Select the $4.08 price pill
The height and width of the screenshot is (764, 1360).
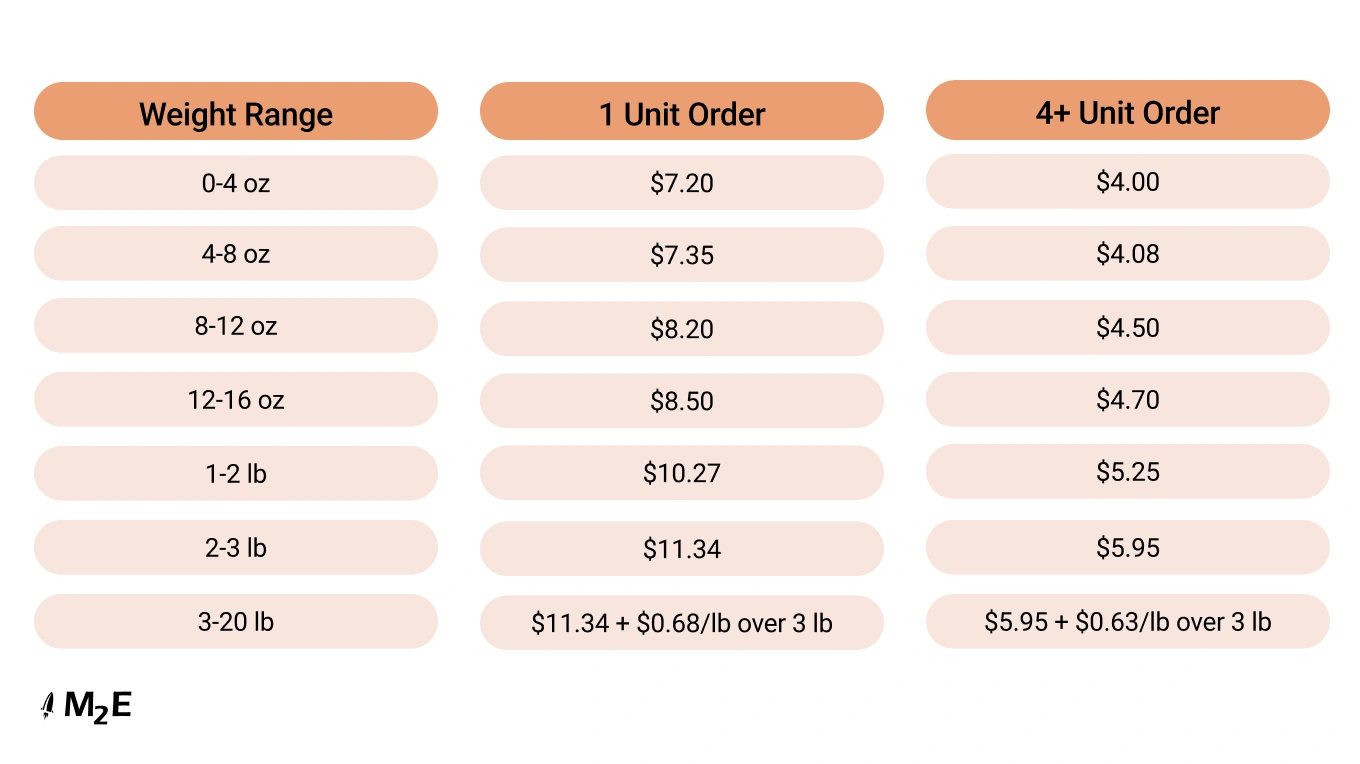pos(1127,254)
